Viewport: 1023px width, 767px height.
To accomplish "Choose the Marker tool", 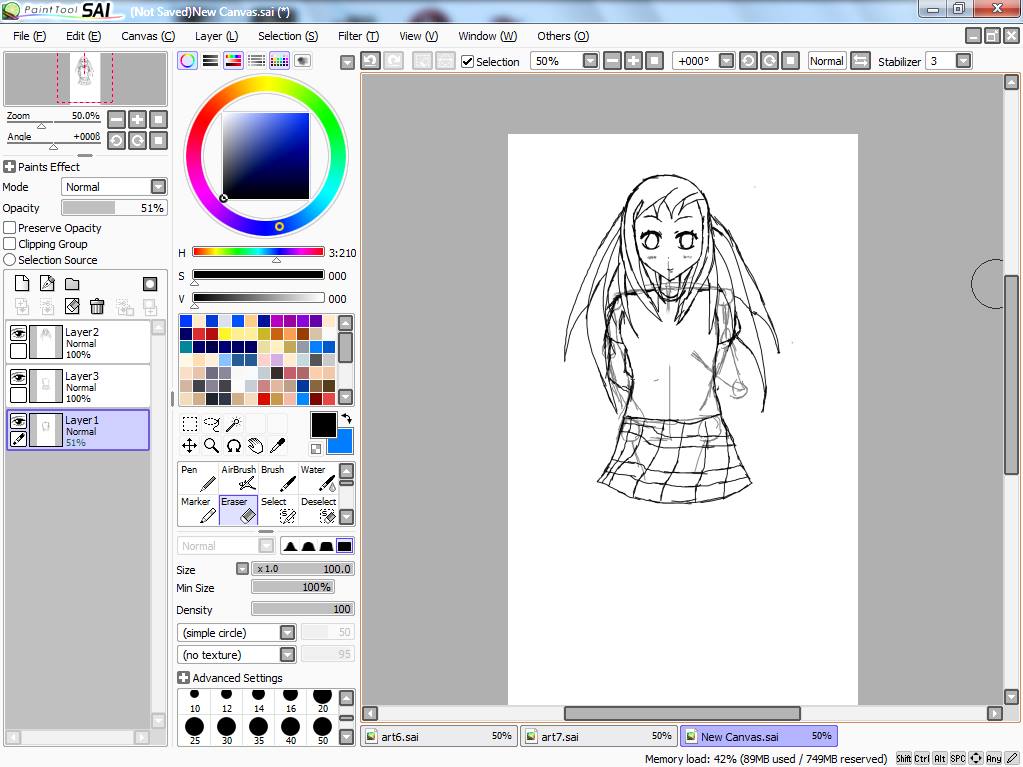I will [x=198, y=510].
